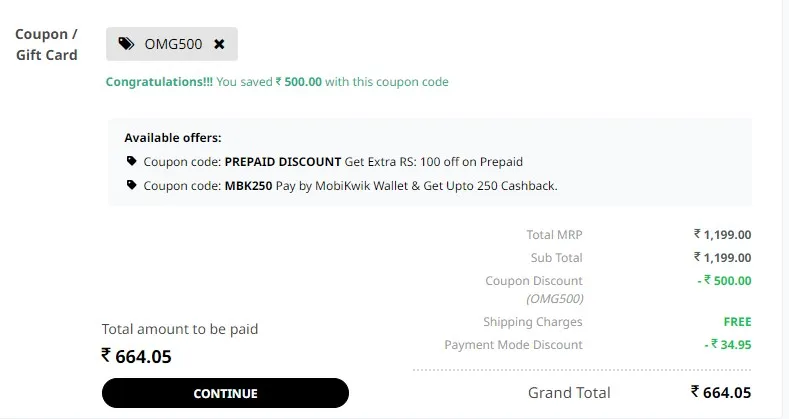Click the Payment Mode Discount -₹ 34.95 value
The image size is (789, 419).
click(x=728, y=345)
